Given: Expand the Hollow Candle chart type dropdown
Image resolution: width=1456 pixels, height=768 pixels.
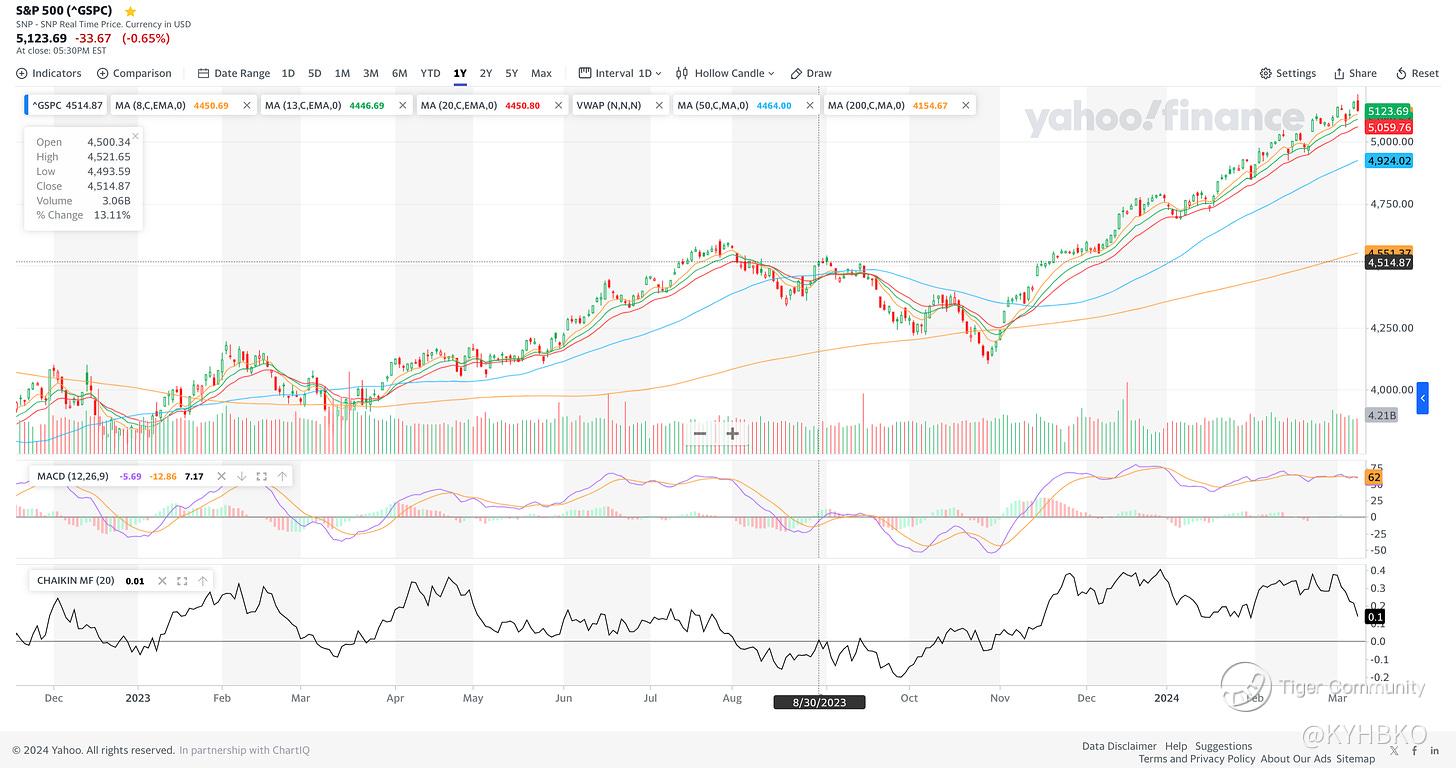Looking at the screenshot, I should click(725, 73).
